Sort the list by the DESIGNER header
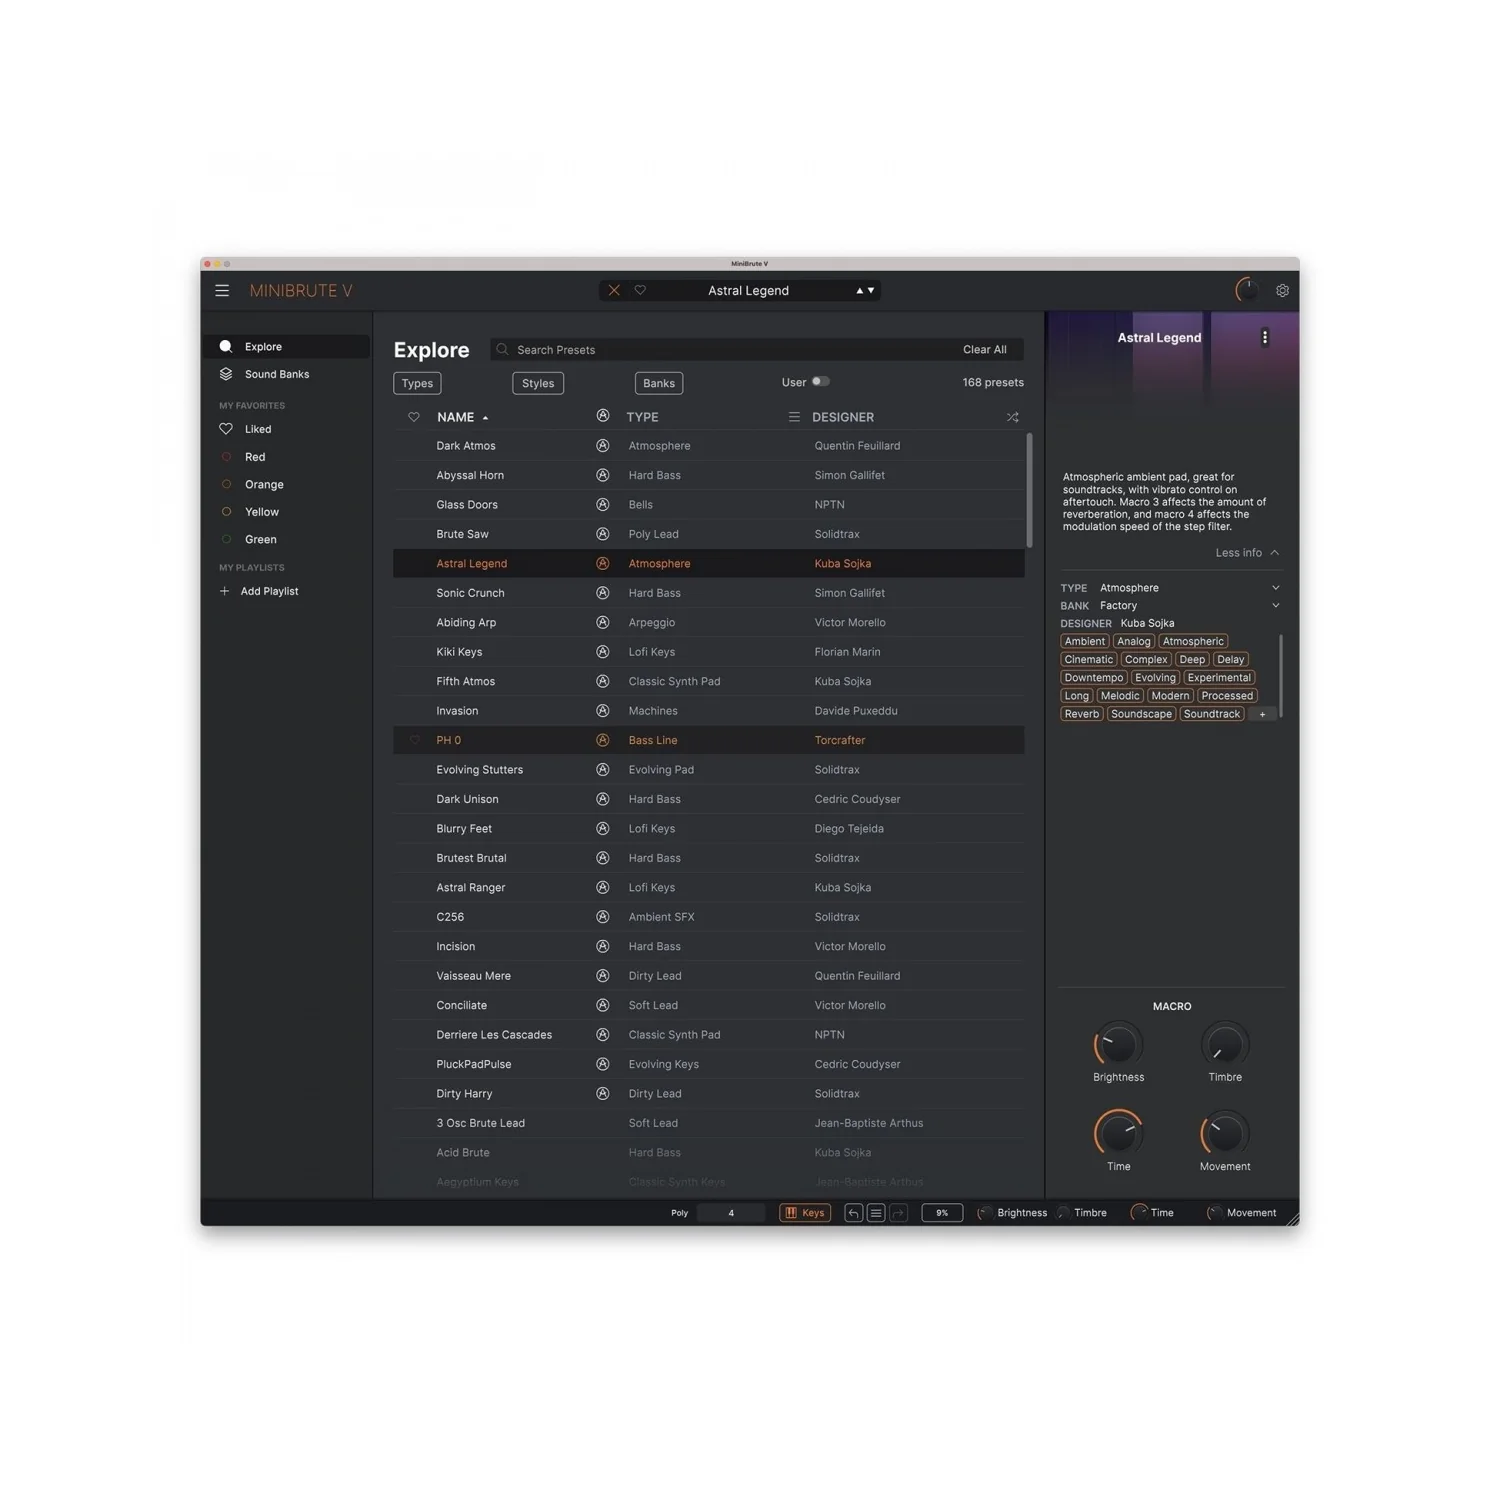This screenshot has height=1500, width=1500. [x=843, y=417]
